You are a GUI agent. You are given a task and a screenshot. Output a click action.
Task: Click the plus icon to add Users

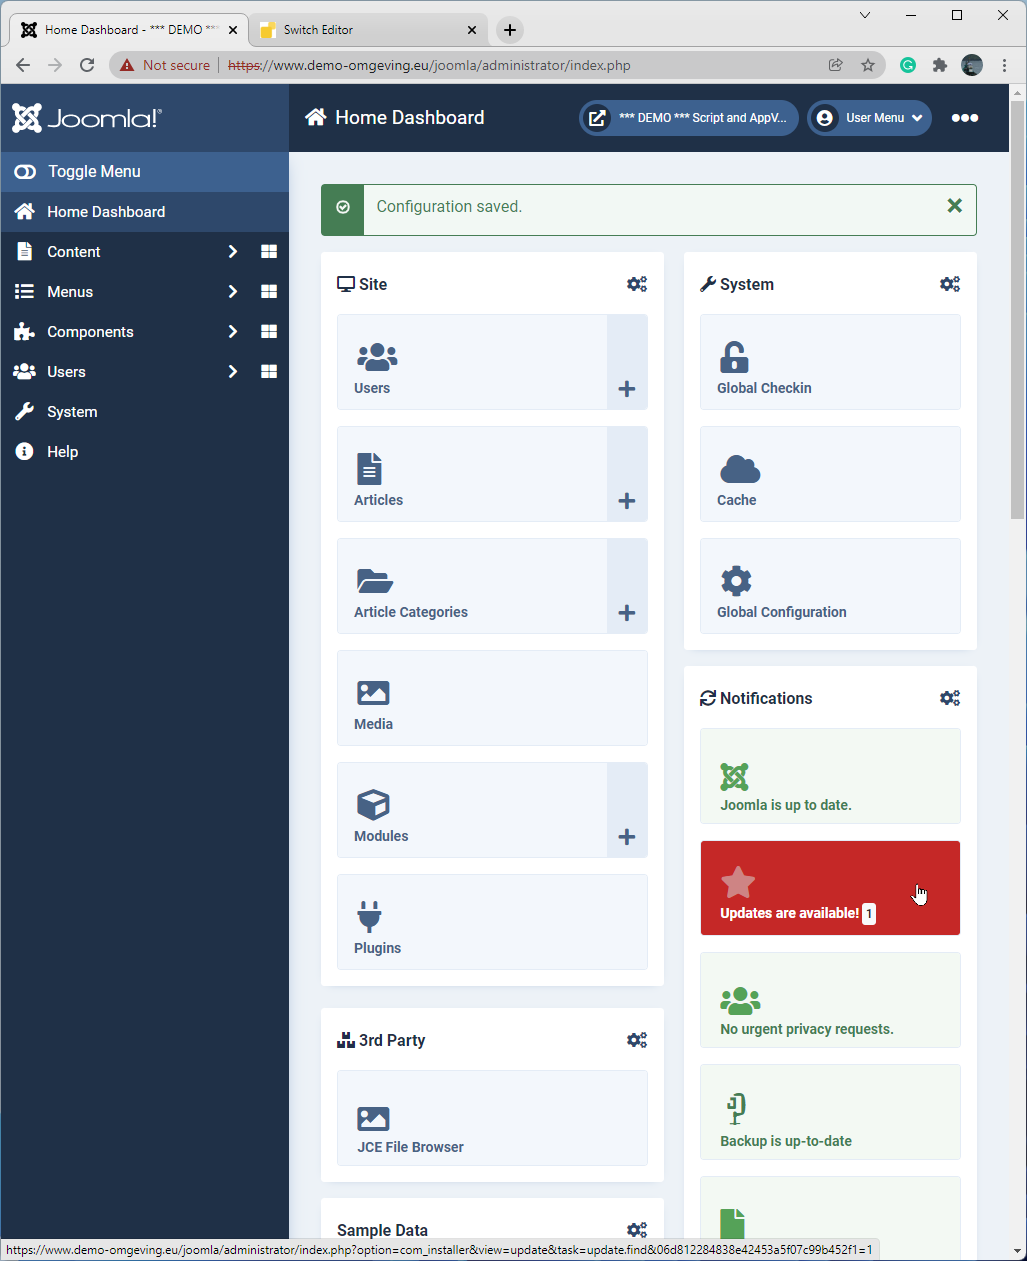point(627,389)
